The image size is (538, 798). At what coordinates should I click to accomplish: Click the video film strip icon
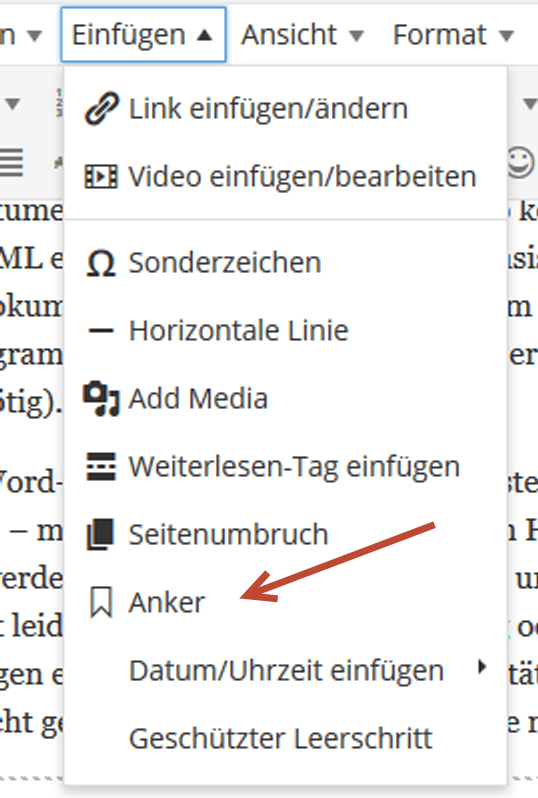tap(101, 177)
